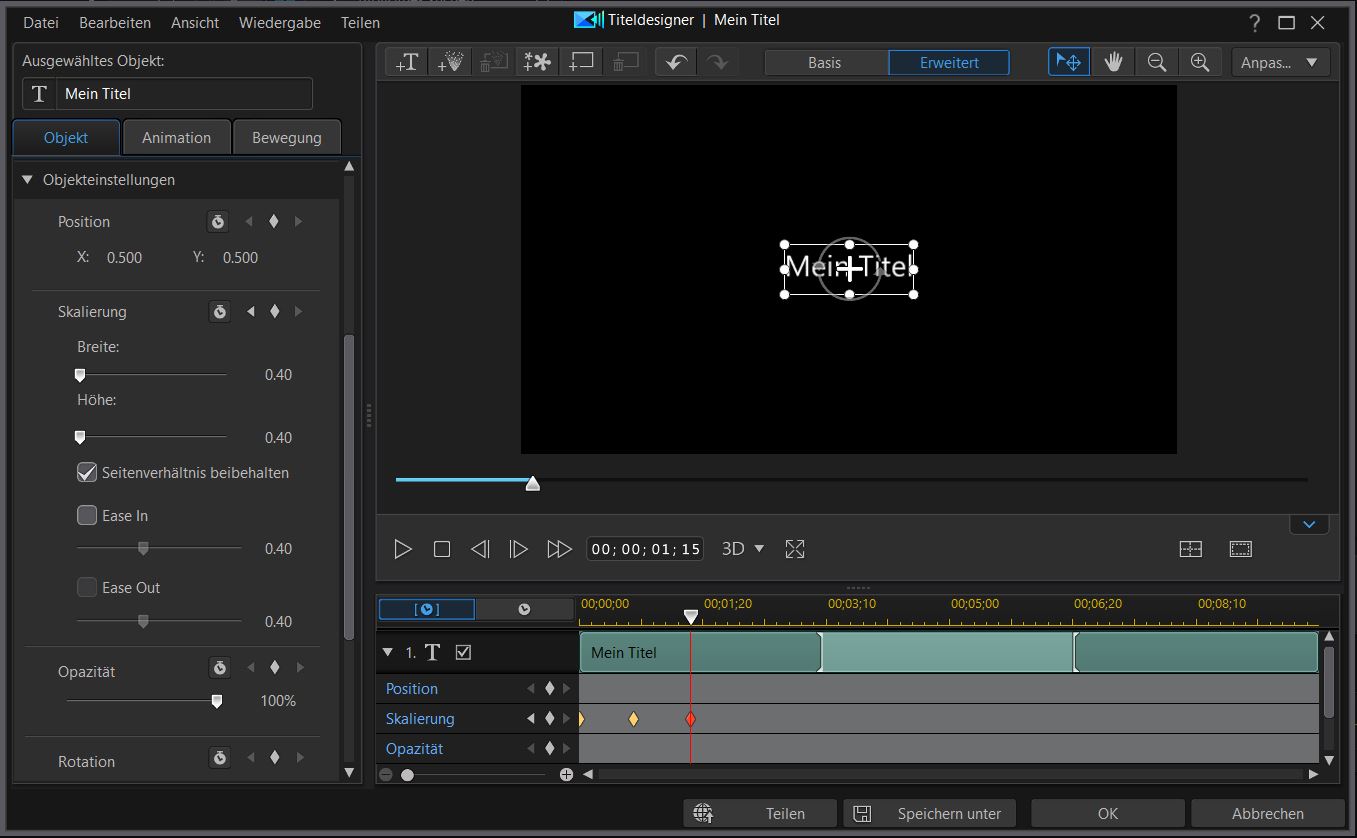Viewport: 1357px width, 838px height.
Task: Click the Speichern unter button
Action: 928,813
